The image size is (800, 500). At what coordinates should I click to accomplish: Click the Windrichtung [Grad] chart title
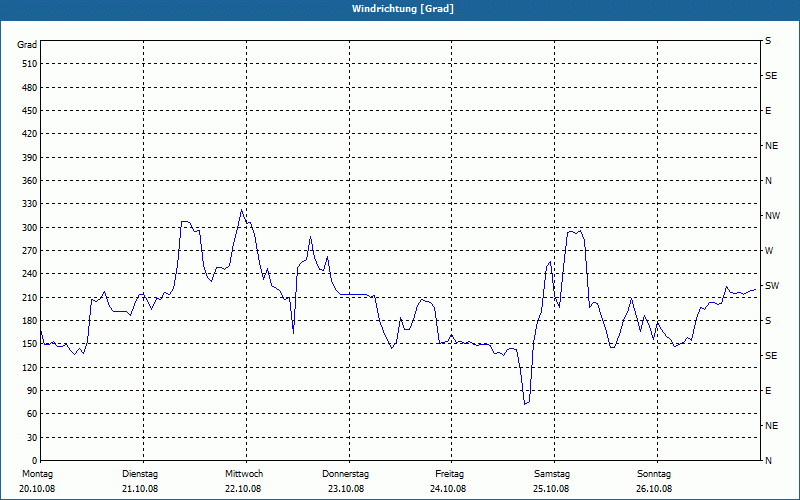coord(403,9)
